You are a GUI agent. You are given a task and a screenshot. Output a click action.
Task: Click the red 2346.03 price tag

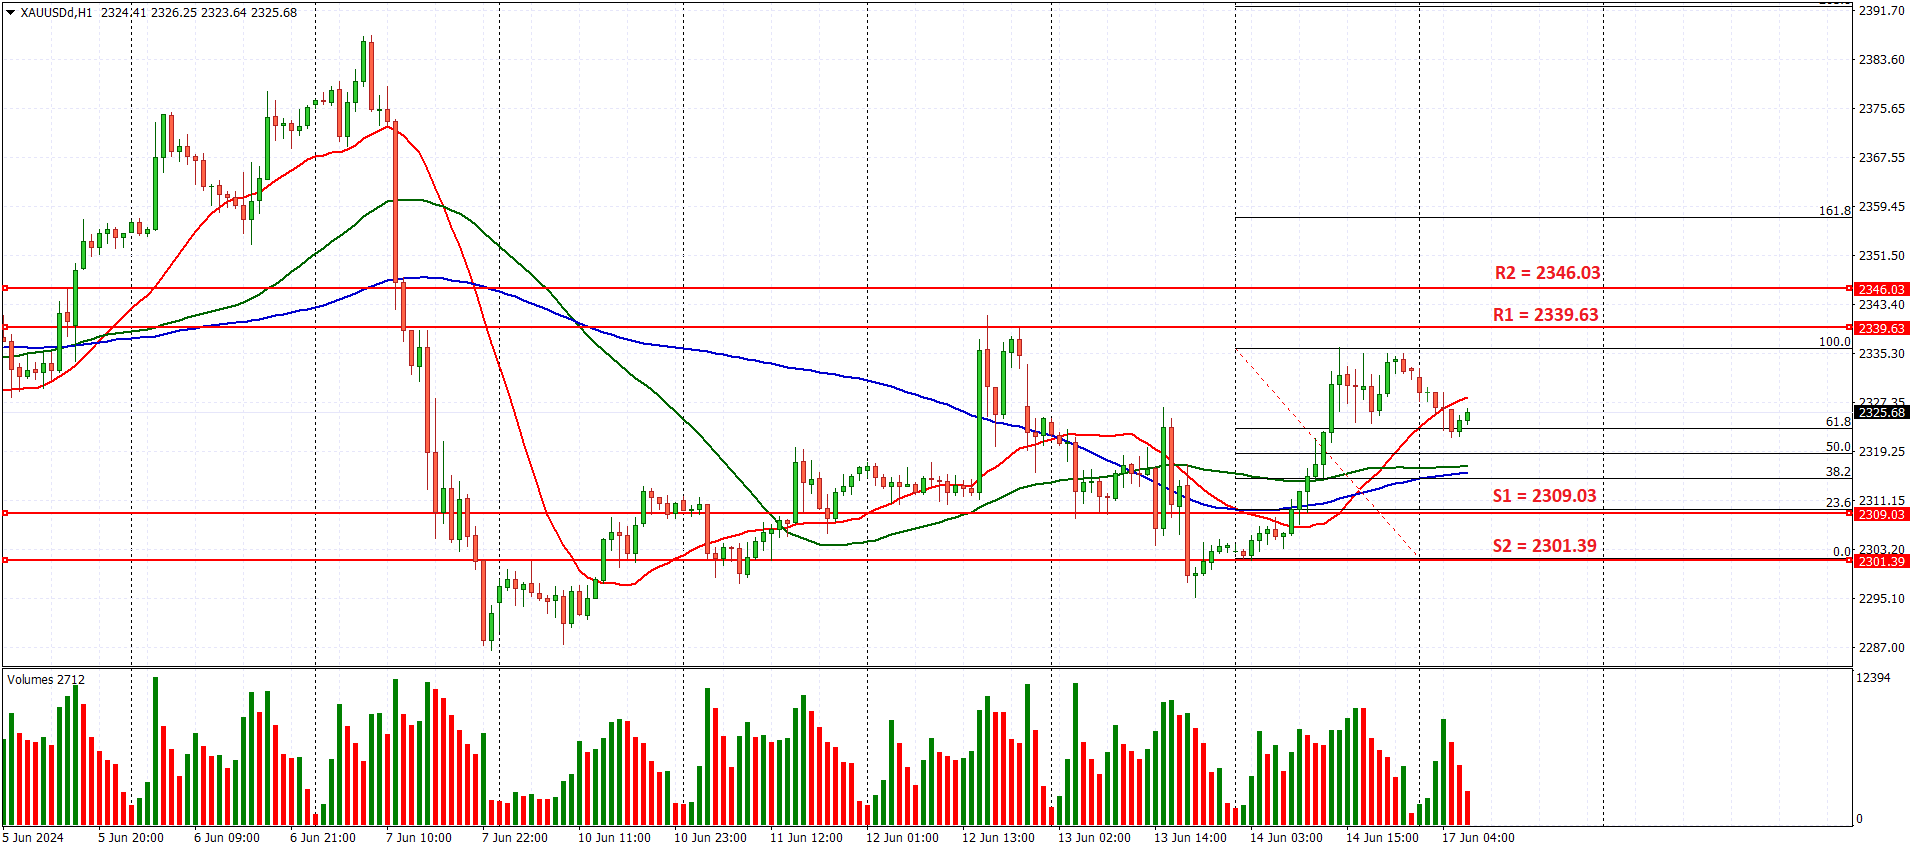[1881, 289]
